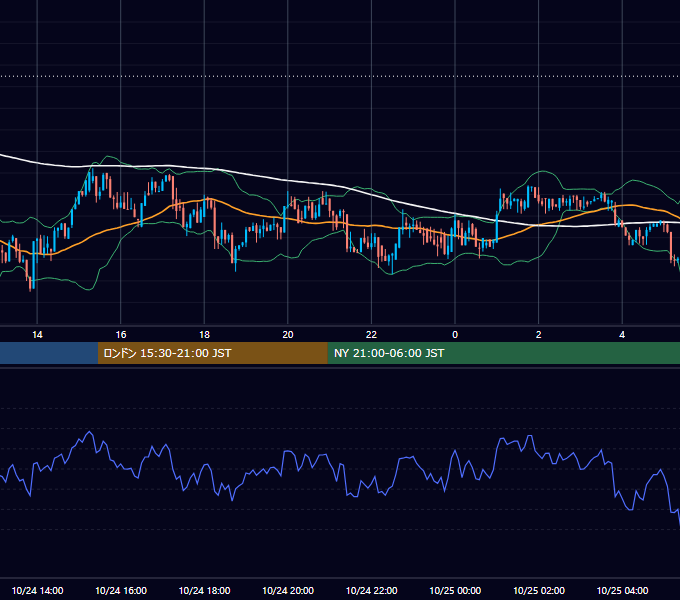Click the 10/25 02:00 date label
Viewport: 680px width, 600px height.
click(539, 590)
